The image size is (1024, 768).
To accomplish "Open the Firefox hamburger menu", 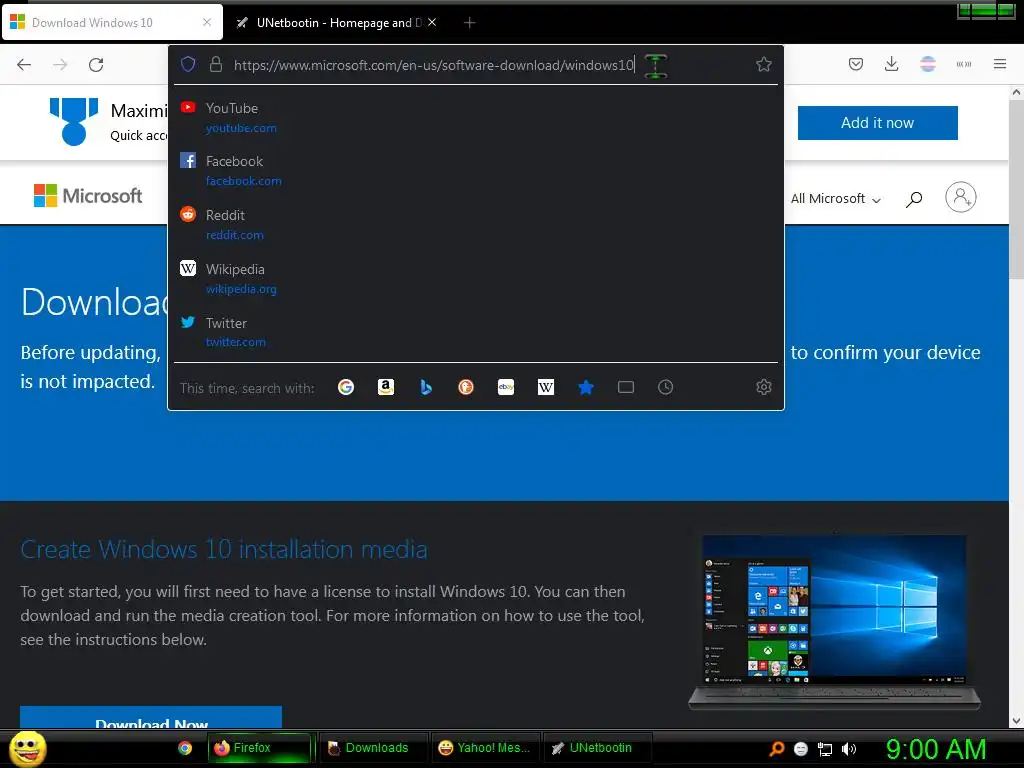I will pos(999,64).
